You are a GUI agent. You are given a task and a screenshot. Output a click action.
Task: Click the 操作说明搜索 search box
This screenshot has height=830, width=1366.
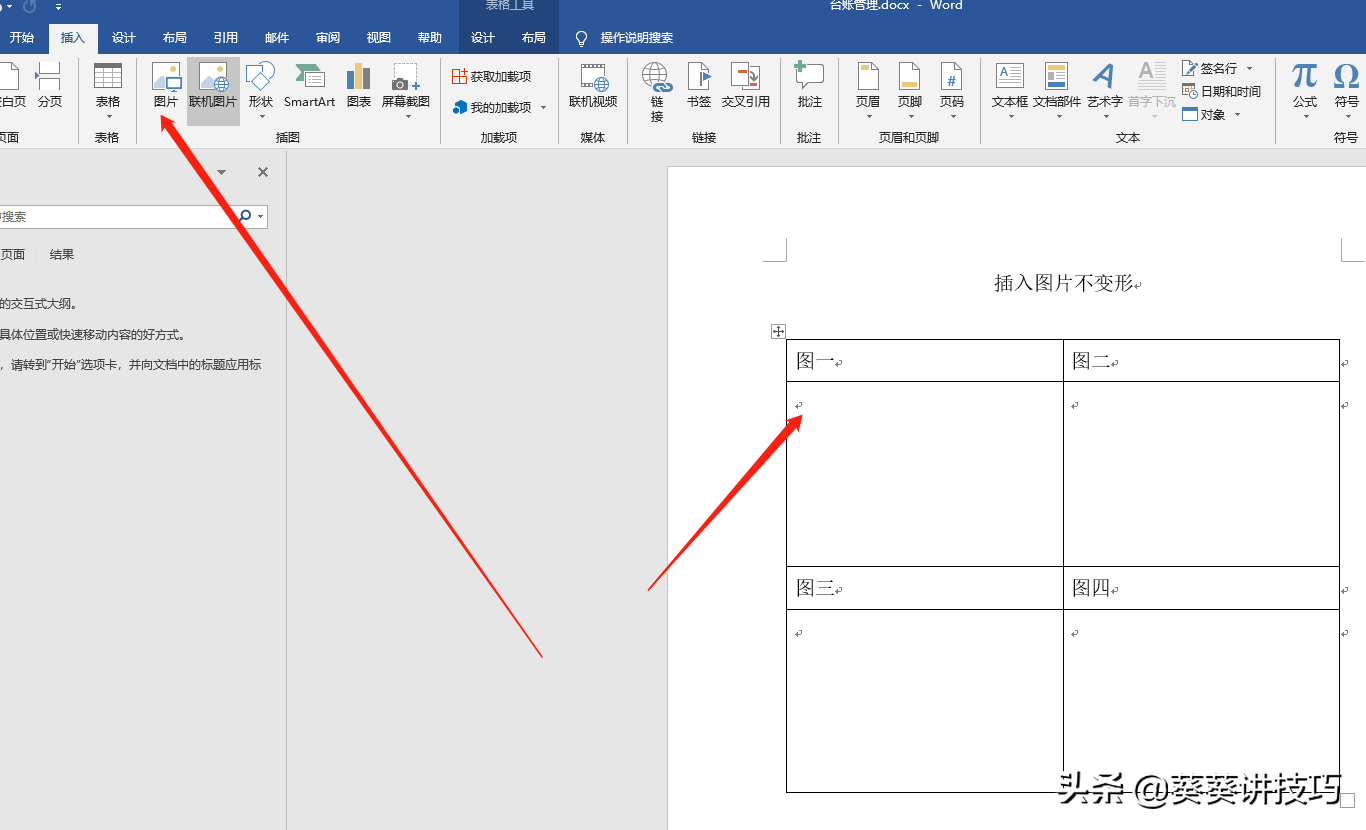tap(636, 38)
